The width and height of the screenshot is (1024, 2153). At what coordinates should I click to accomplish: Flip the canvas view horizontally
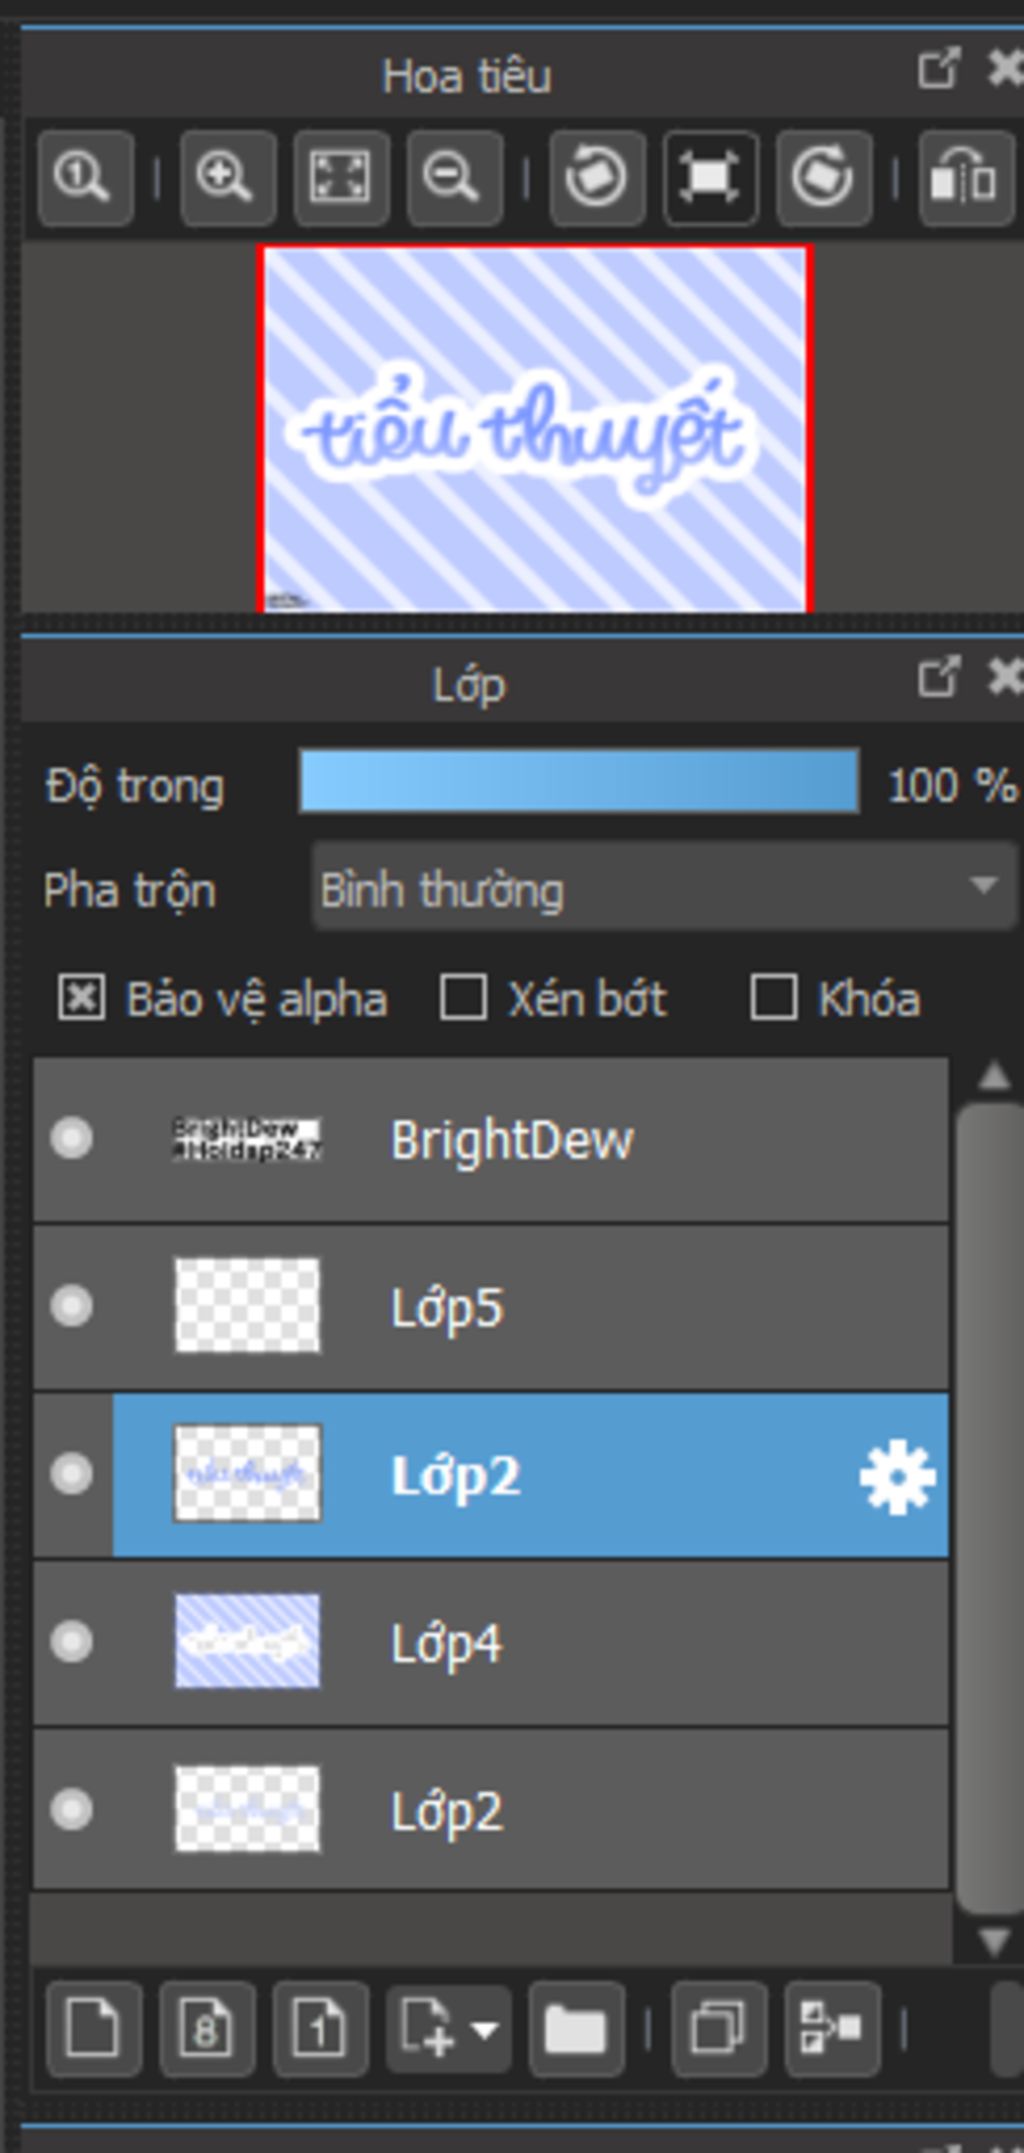point(965,178)
